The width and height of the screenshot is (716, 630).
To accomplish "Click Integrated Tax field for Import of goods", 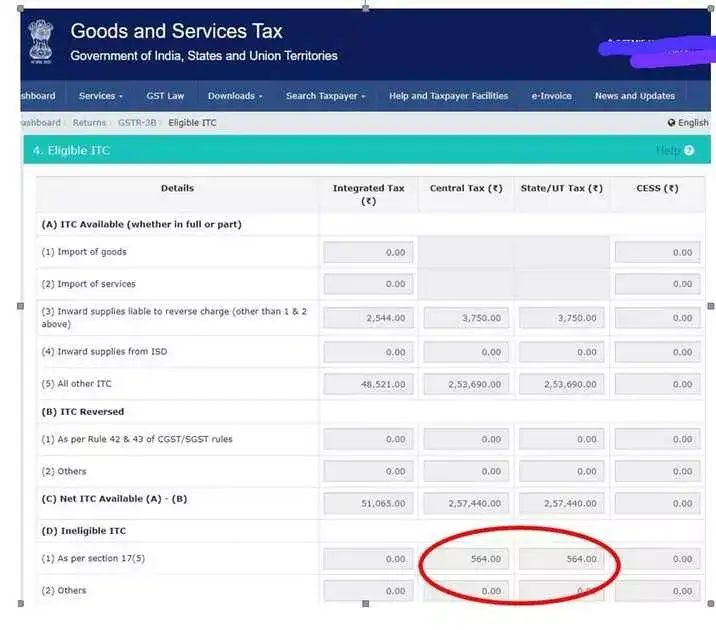I will pyautogui.click(x=368, y=252).
